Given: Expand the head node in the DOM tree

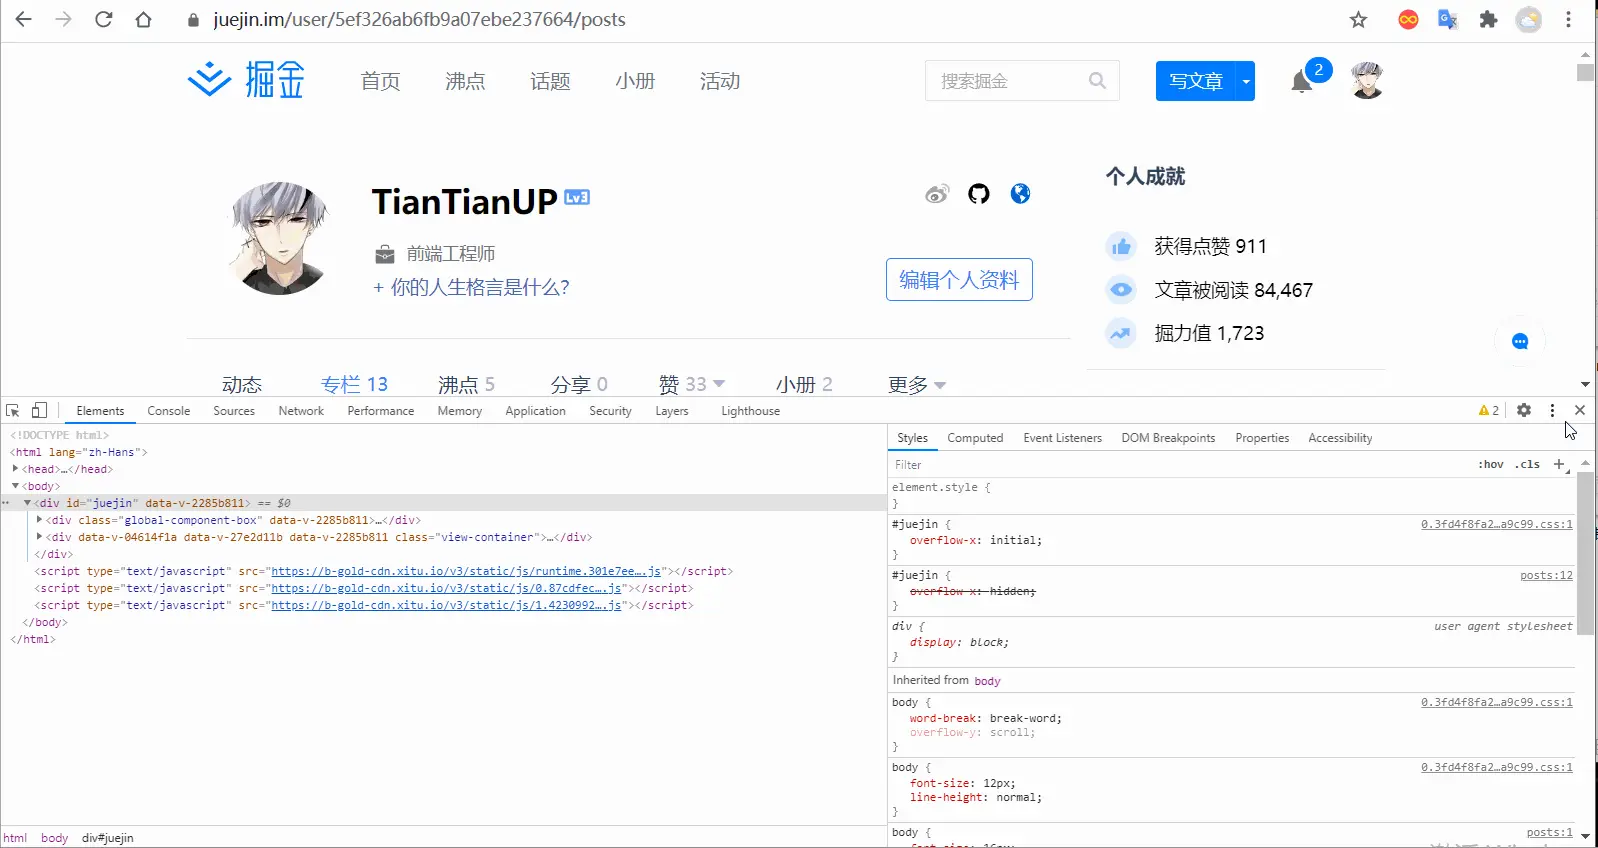Looking at the screenshot, I should click(15, 468).
